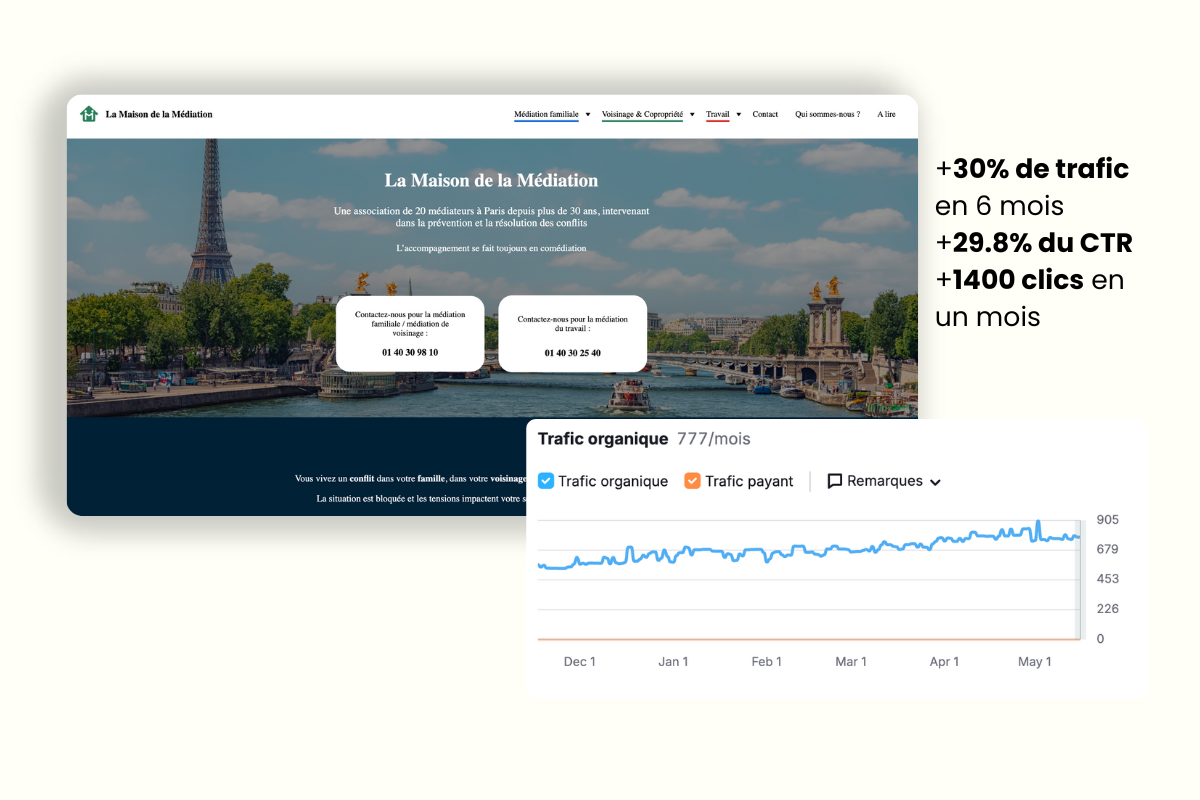Click the Trafic organique chart title

coord(603,439)
